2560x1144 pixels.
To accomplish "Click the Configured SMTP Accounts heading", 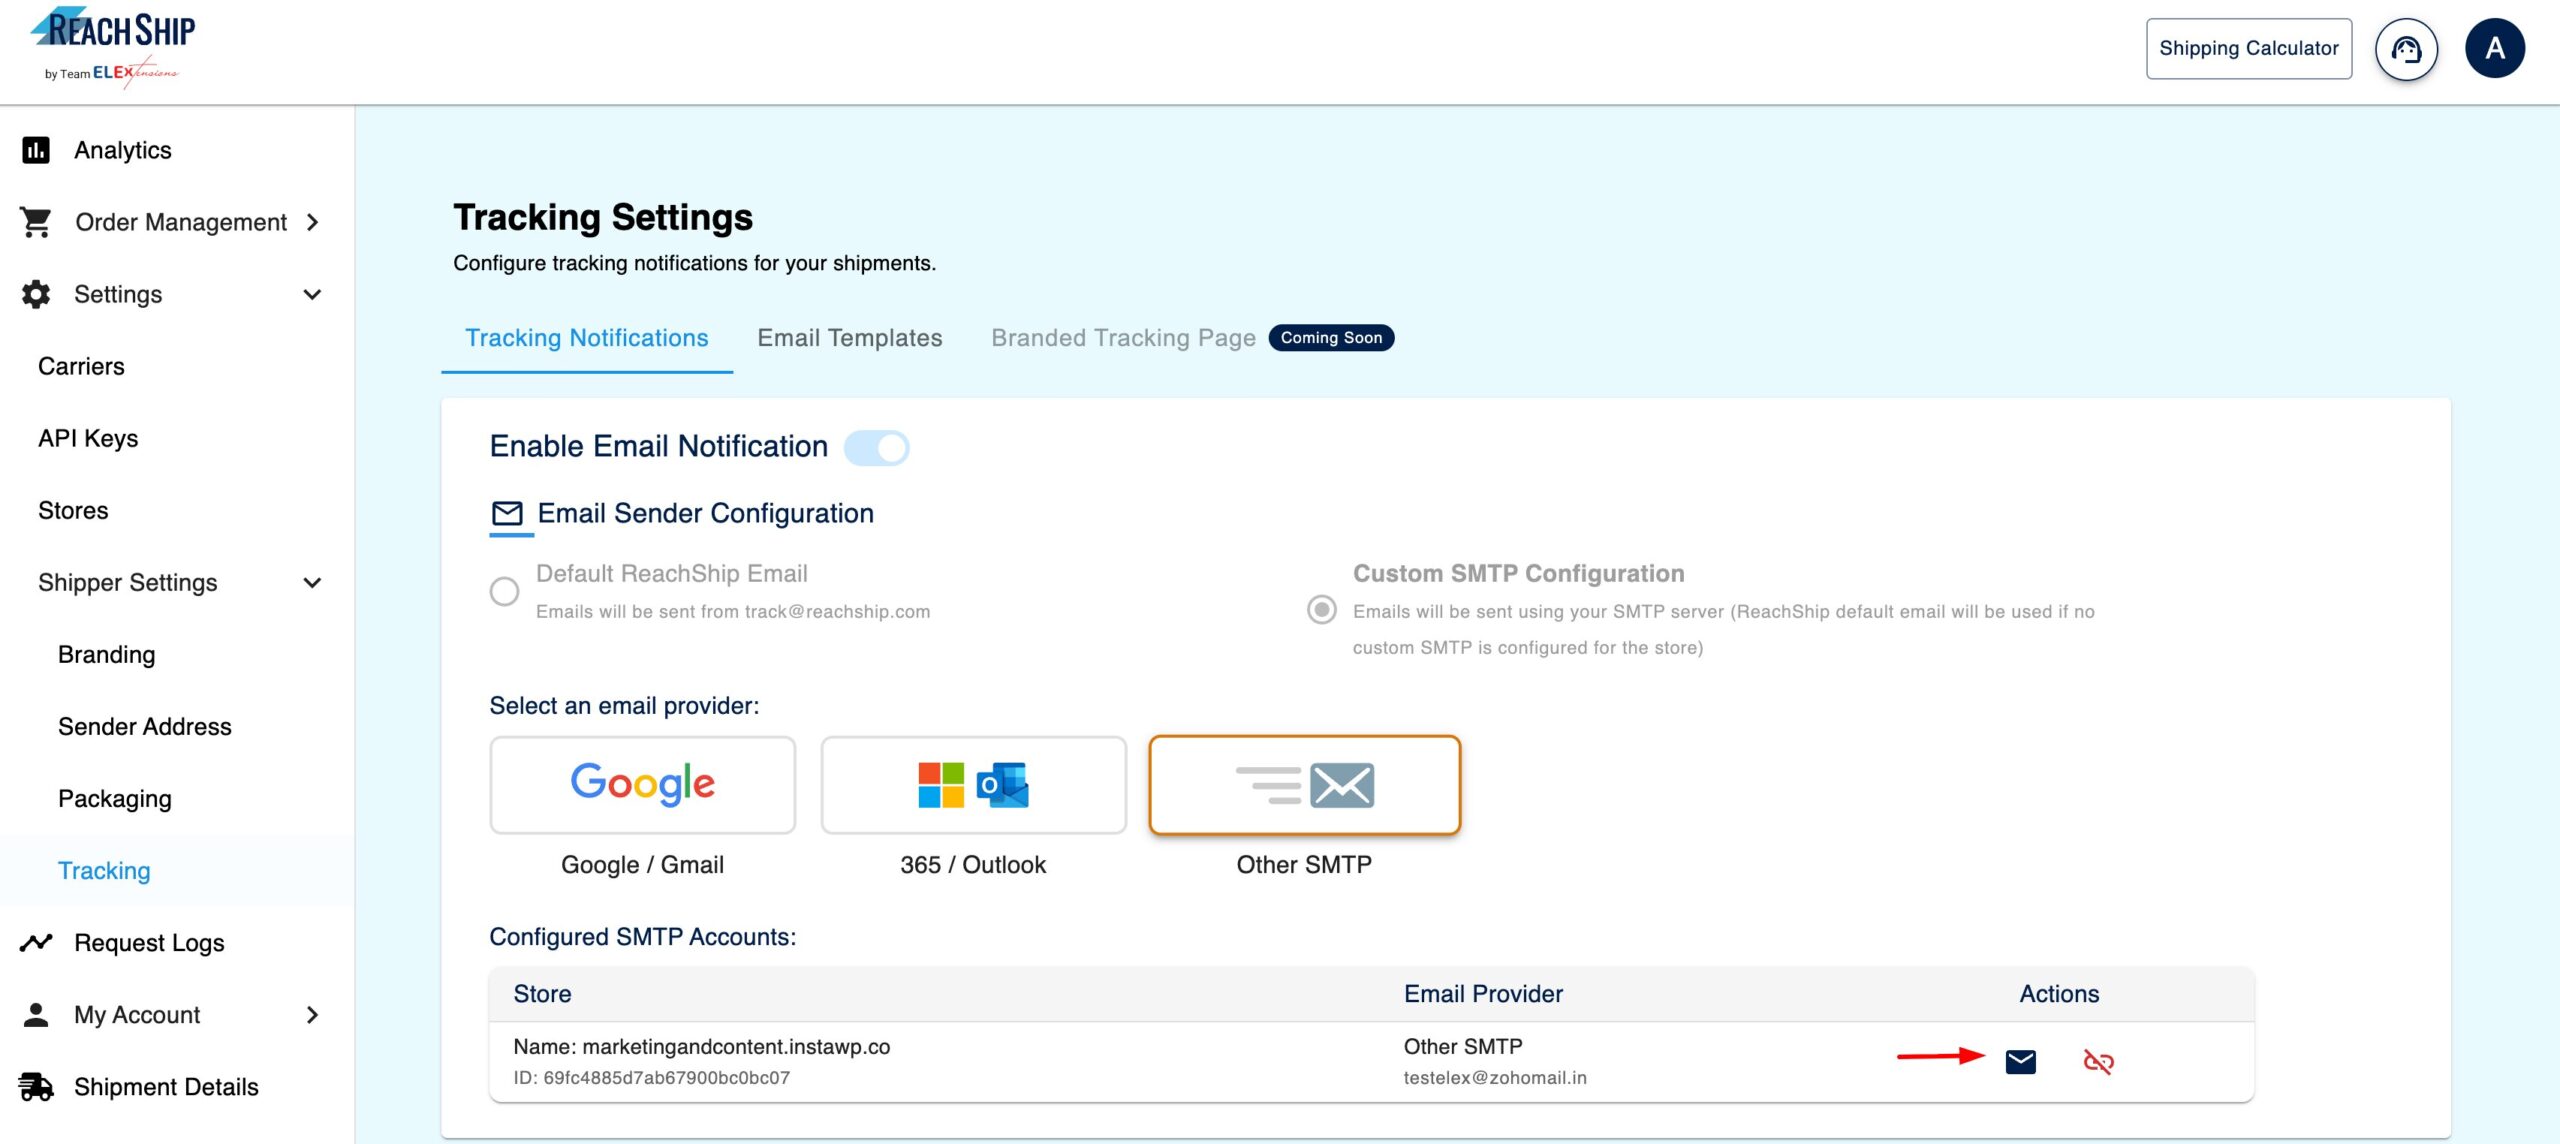I will coord(642,936).
